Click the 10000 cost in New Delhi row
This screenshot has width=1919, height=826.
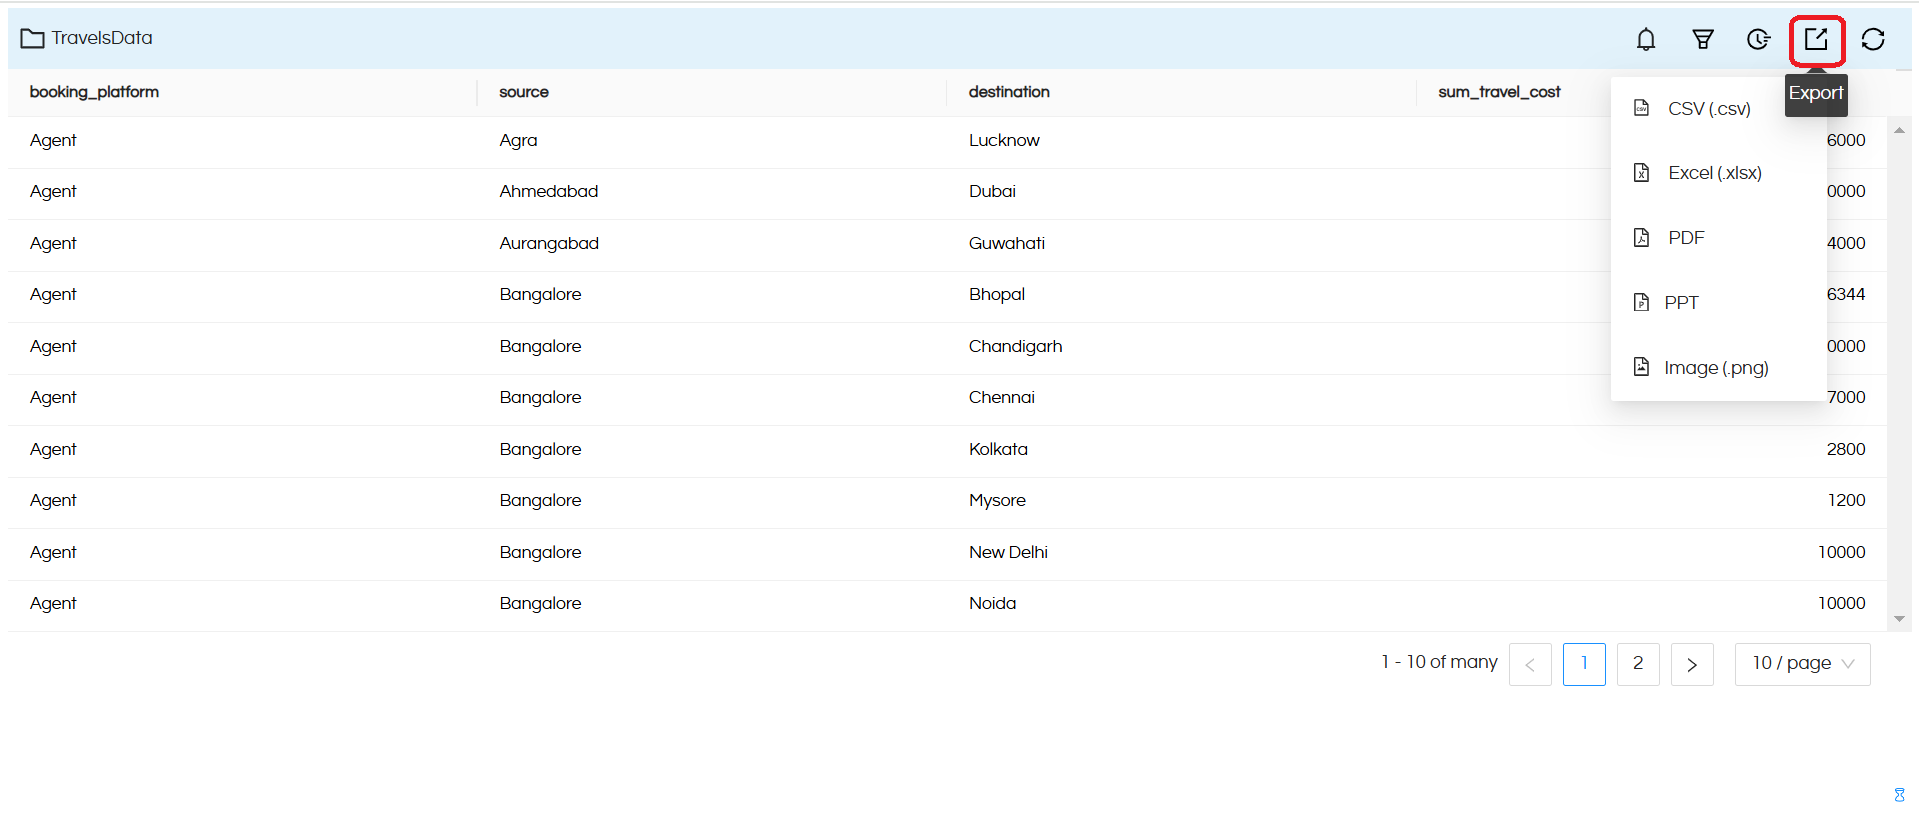[1842, 552]
